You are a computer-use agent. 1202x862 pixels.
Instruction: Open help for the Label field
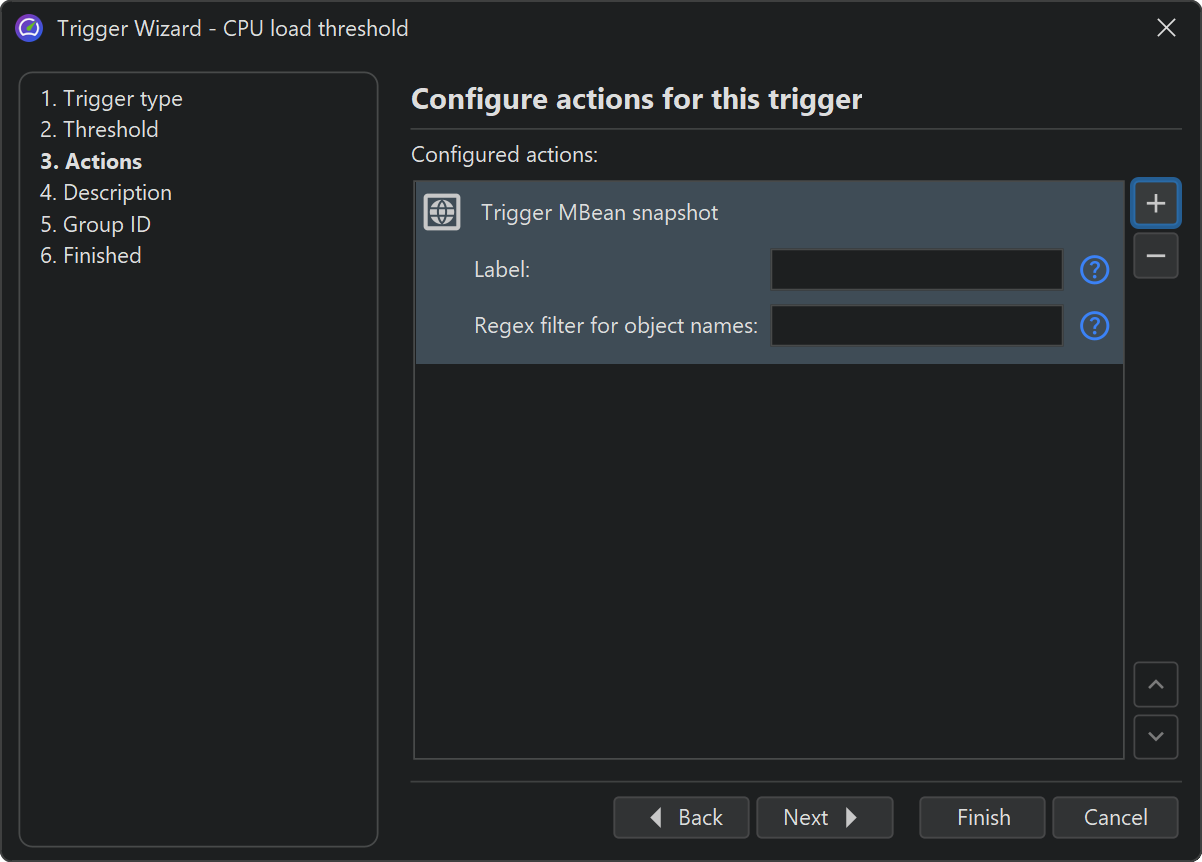pos(1095,270)
